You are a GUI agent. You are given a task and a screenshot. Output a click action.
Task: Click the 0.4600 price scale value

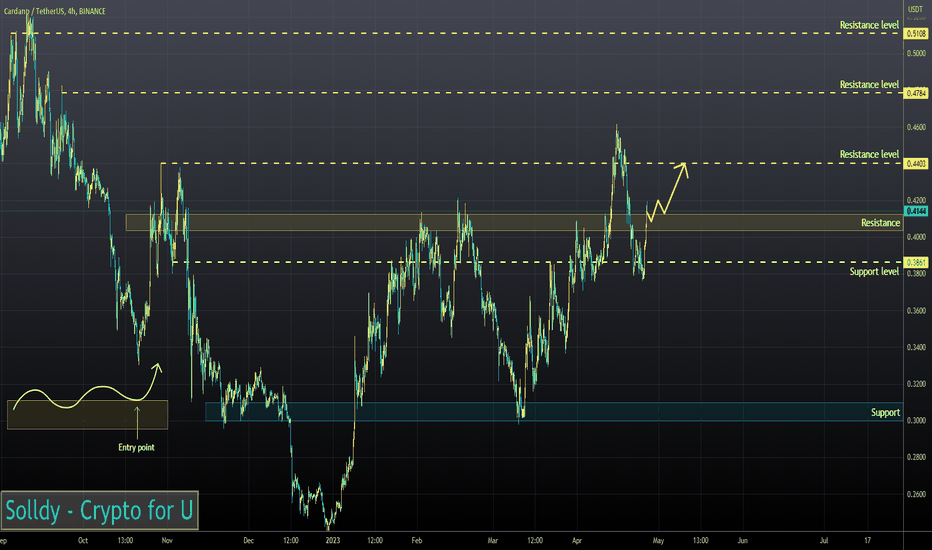[x=916, y=127]
